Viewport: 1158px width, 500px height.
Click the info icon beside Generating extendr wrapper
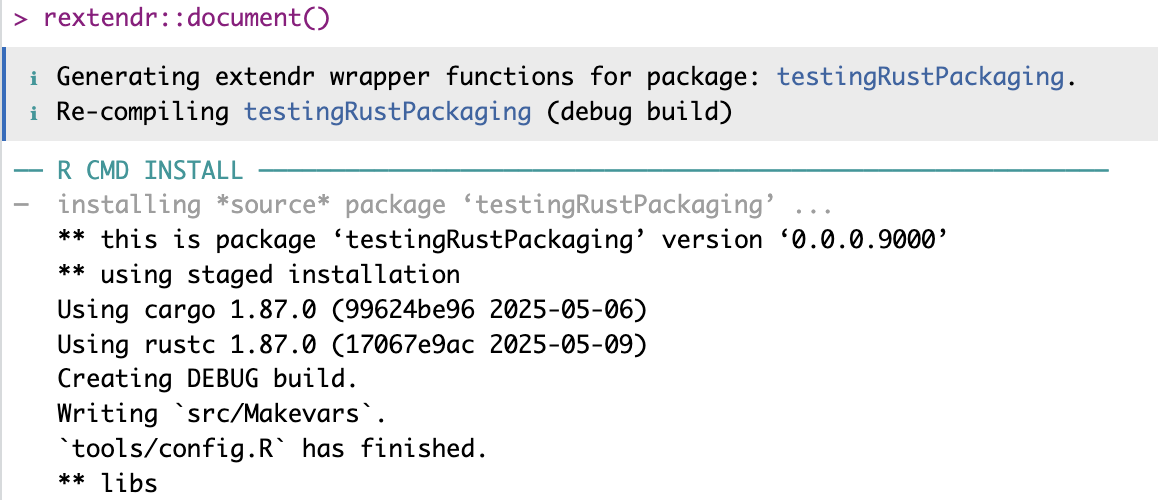35,78
